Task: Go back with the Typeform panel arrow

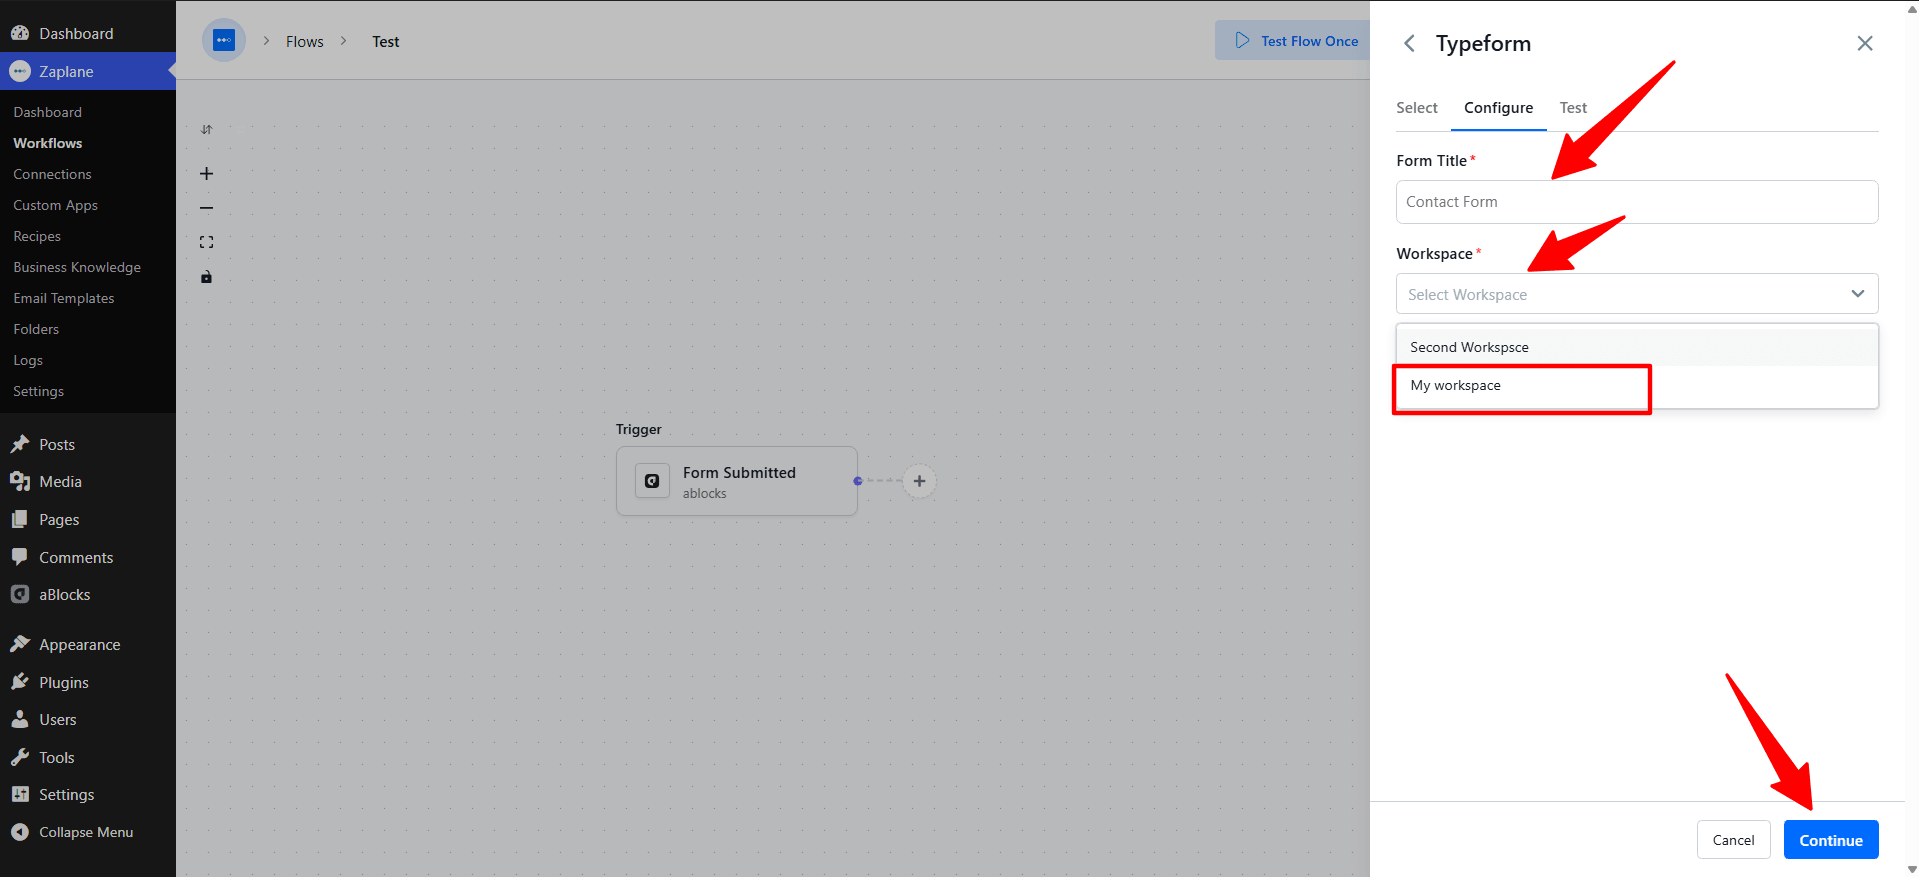Action: click(x=1409, y=43)
